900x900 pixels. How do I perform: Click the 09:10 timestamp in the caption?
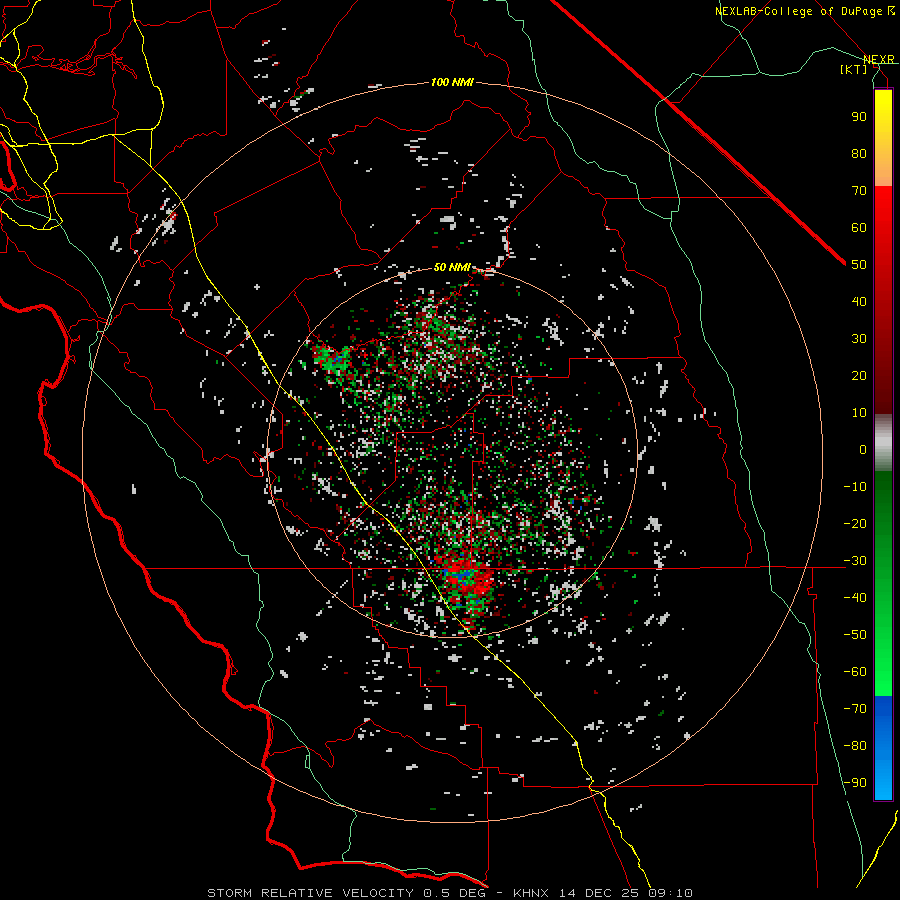(670, 893)
